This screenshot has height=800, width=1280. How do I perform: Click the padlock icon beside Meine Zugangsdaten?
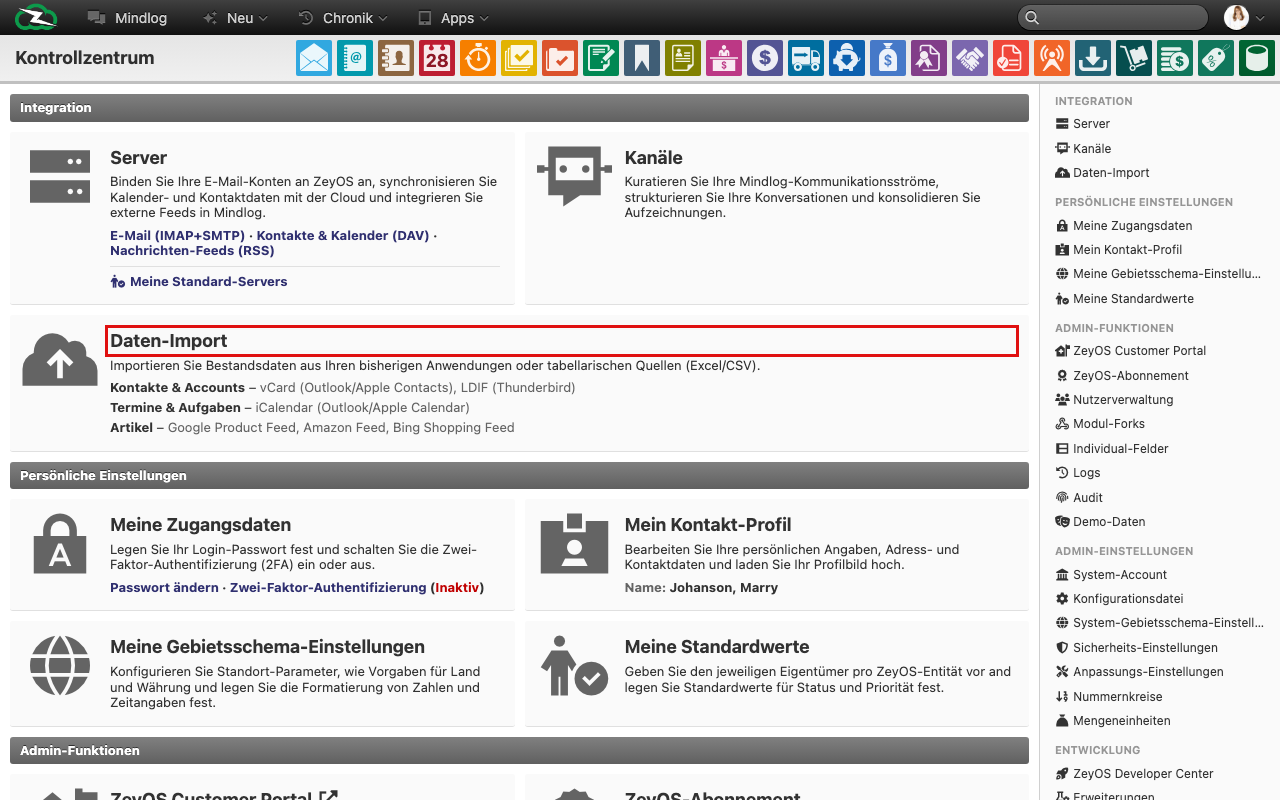(60, 544)
